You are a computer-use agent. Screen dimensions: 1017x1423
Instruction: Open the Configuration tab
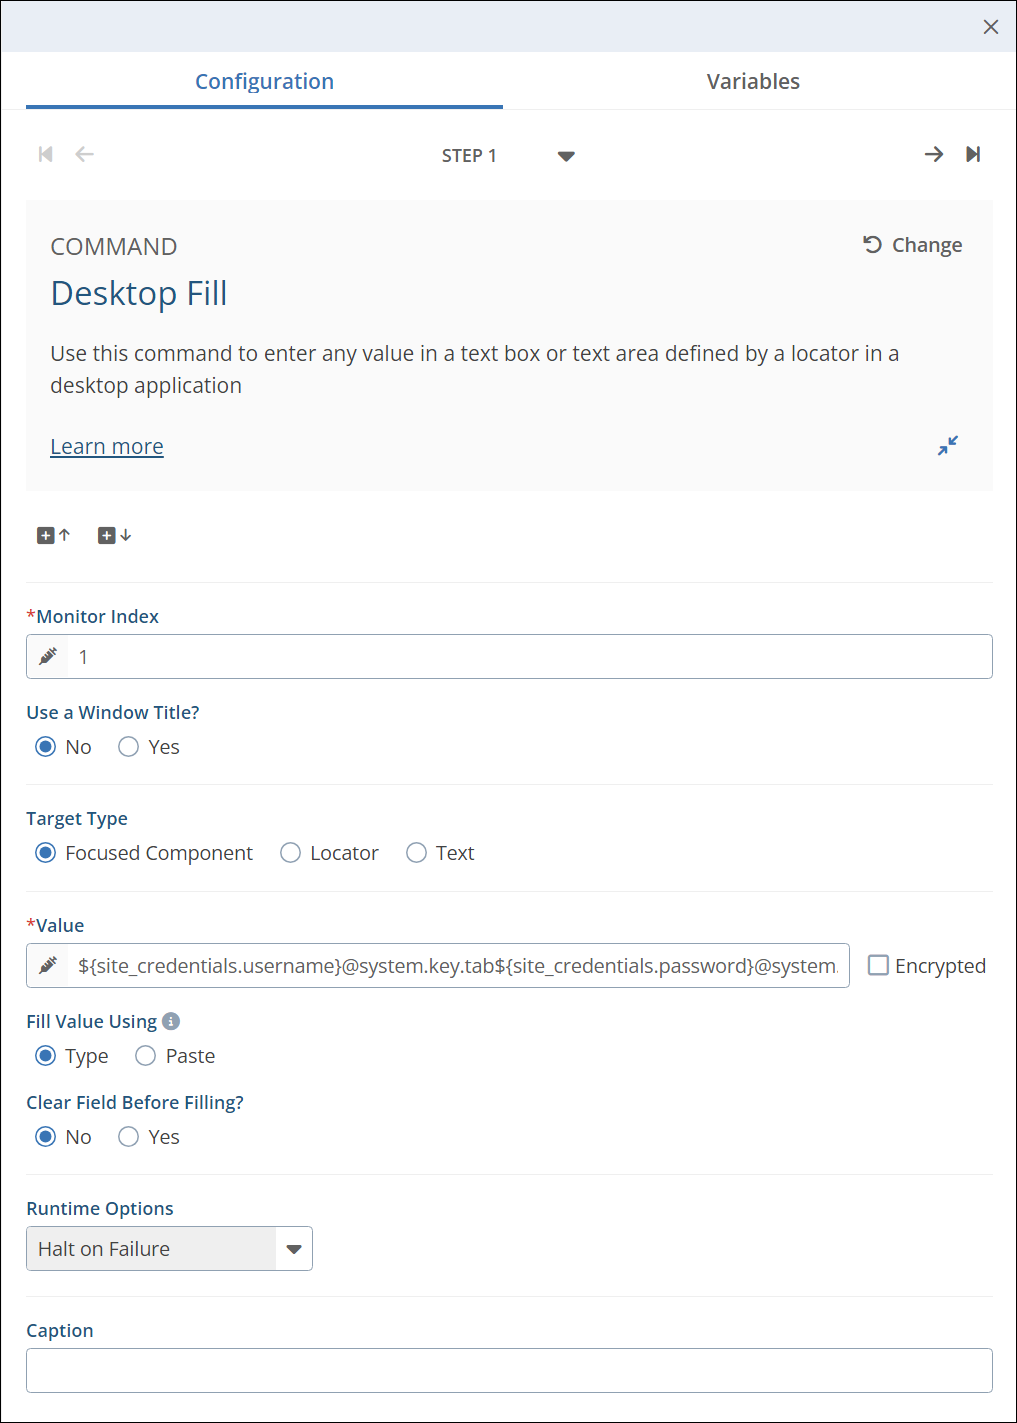(264, 82)
